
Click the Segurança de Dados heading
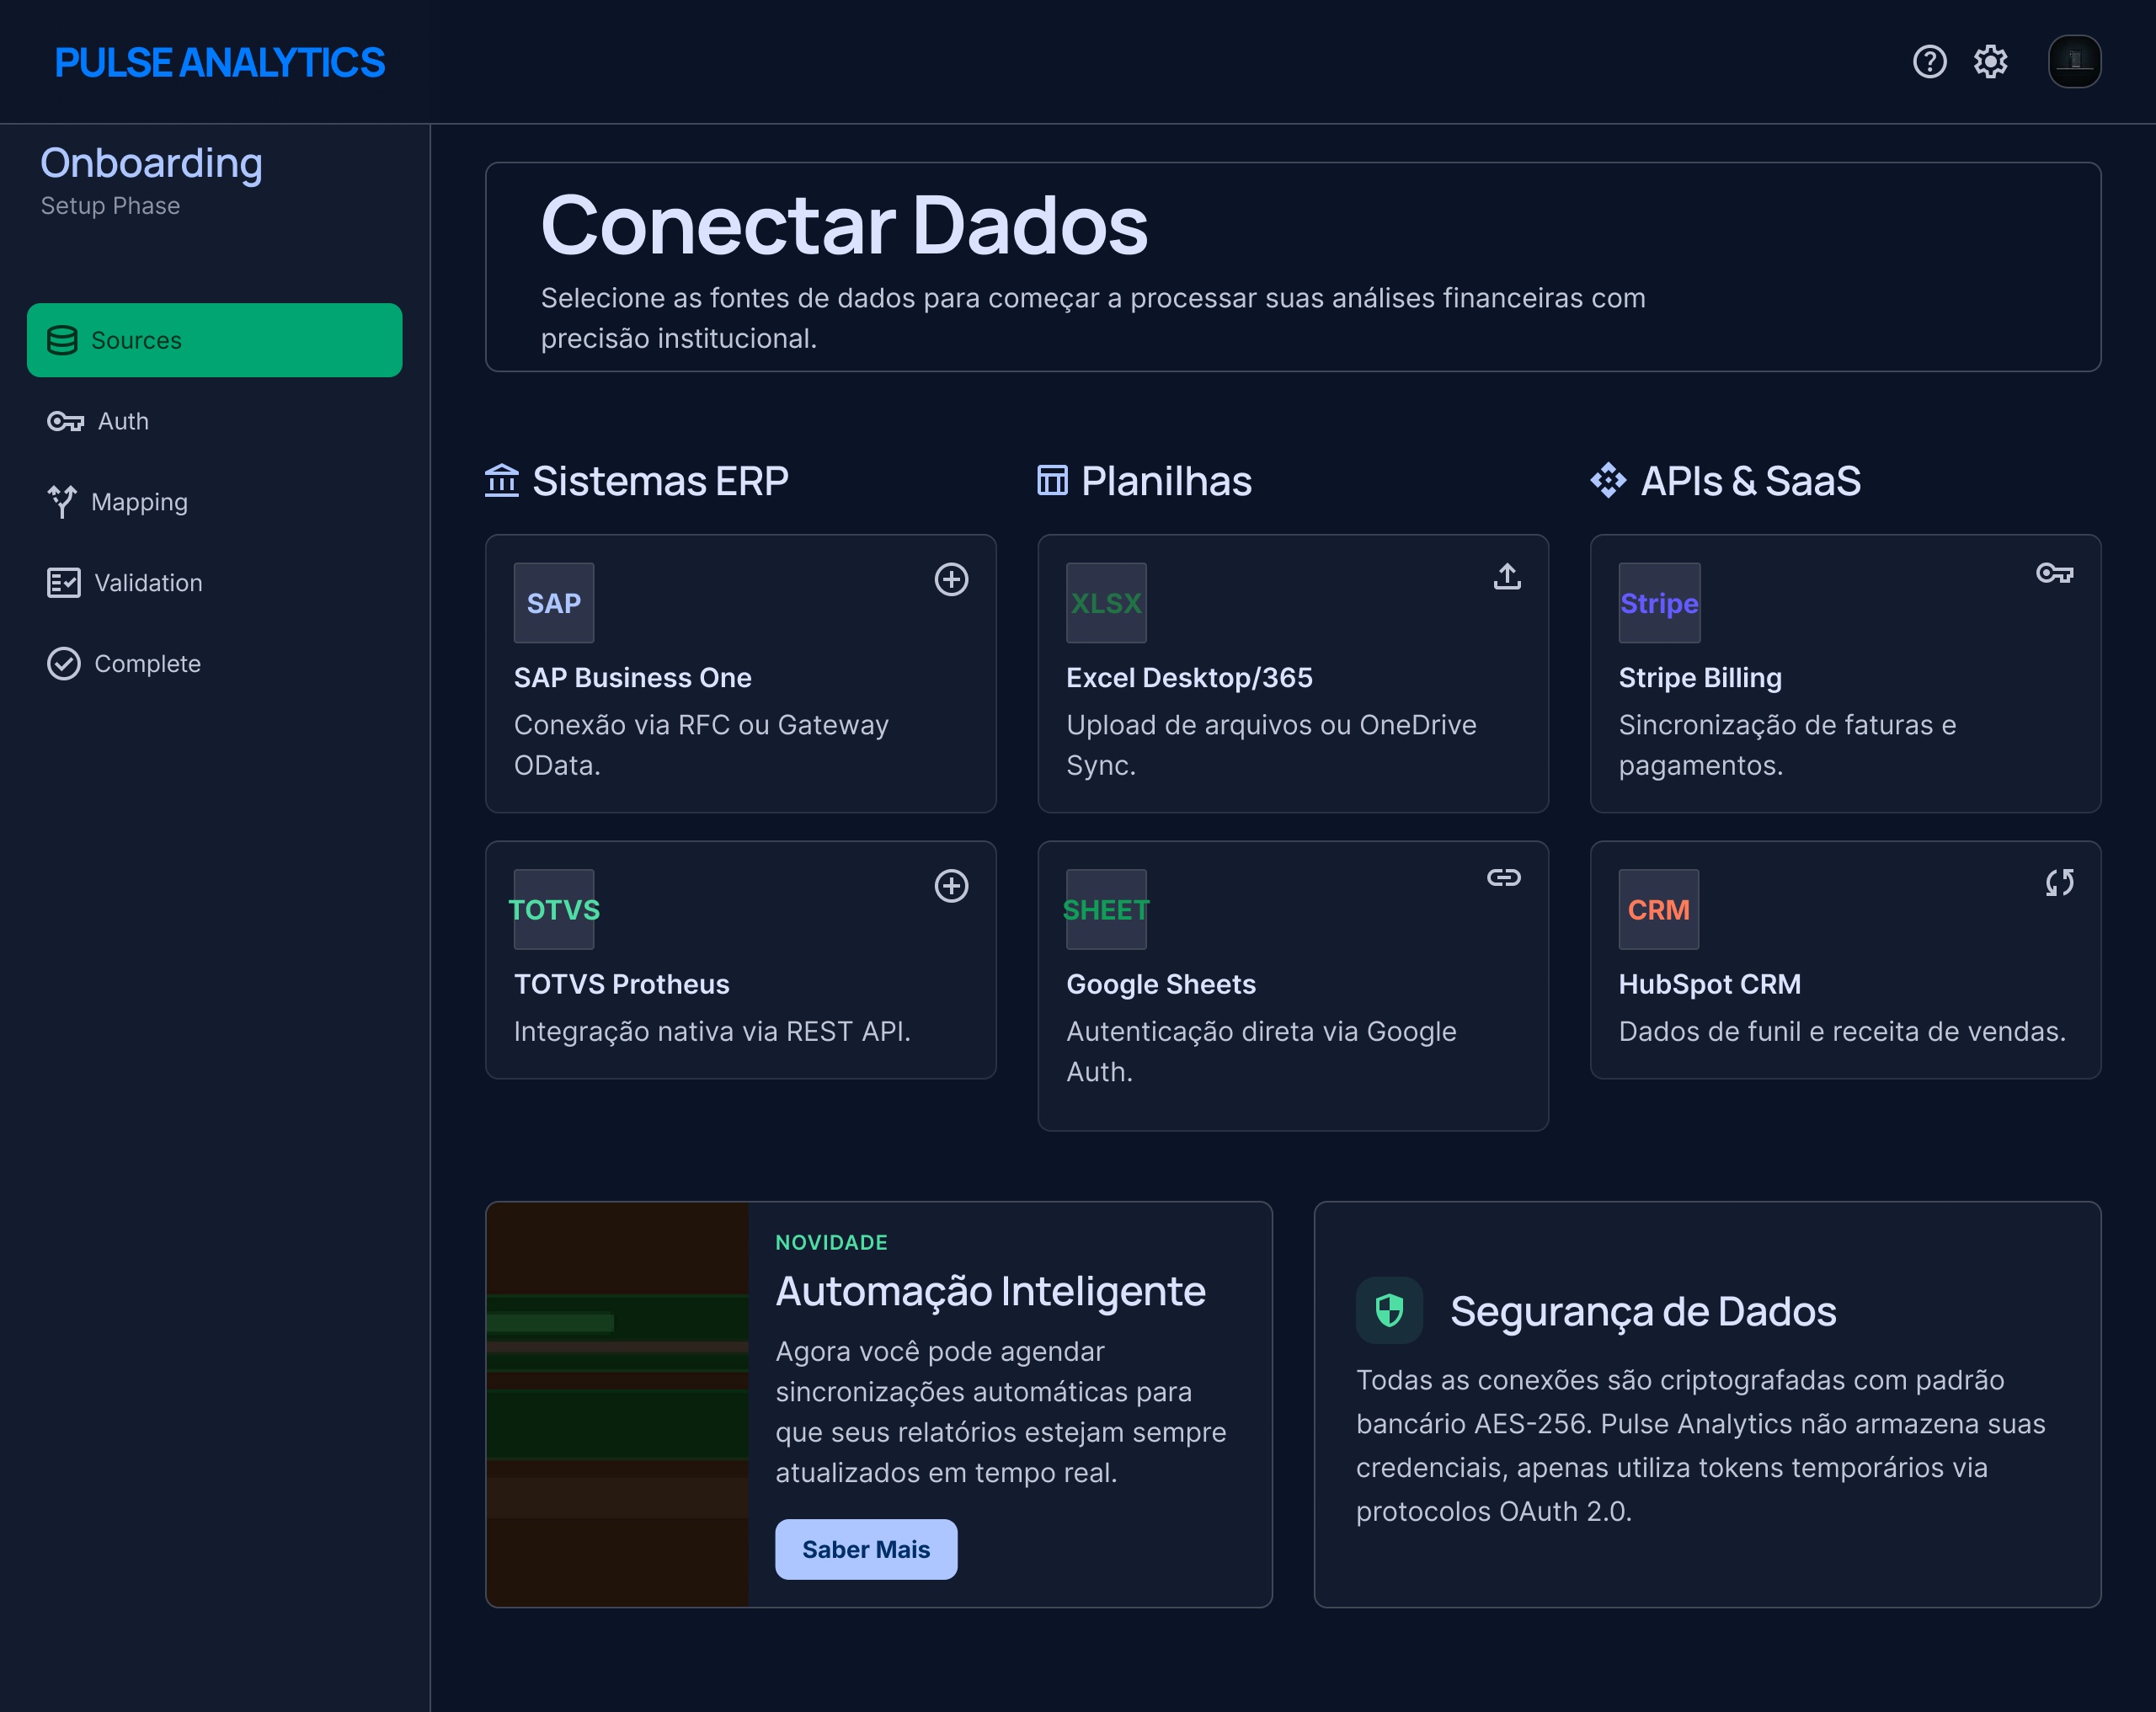point(1643,1311)
